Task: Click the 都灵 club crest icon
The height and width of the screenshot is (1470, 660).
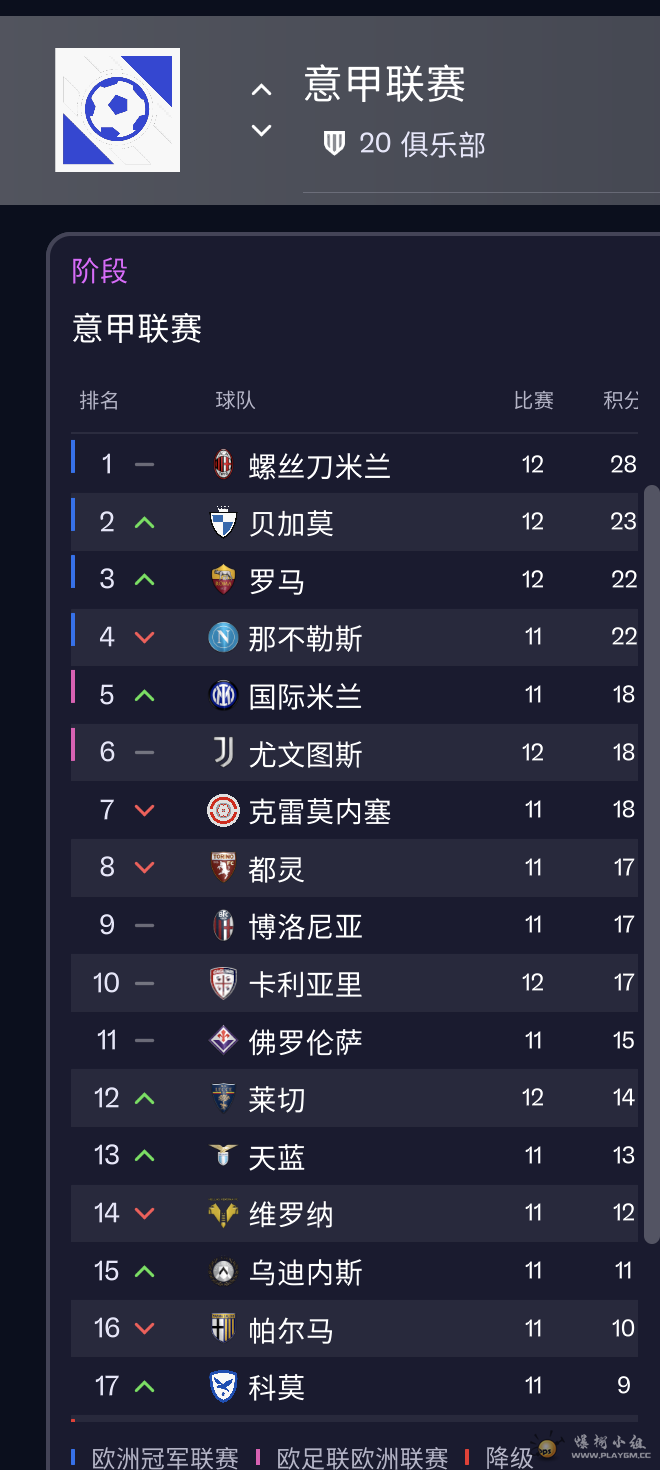Action: point(223,868)
